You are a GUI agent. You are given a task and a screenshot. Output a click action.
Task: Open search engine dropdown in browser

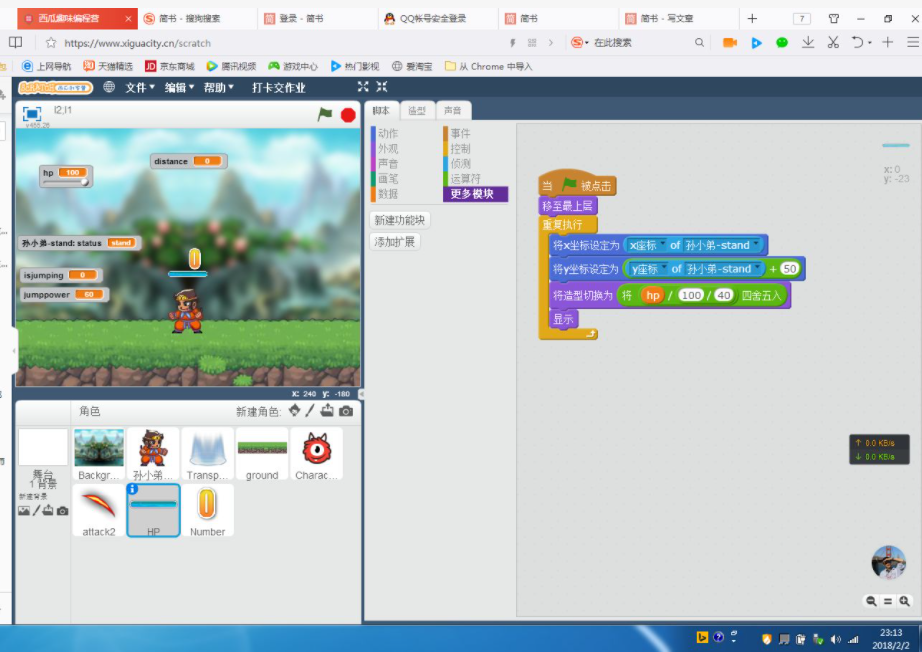(587, 43)
